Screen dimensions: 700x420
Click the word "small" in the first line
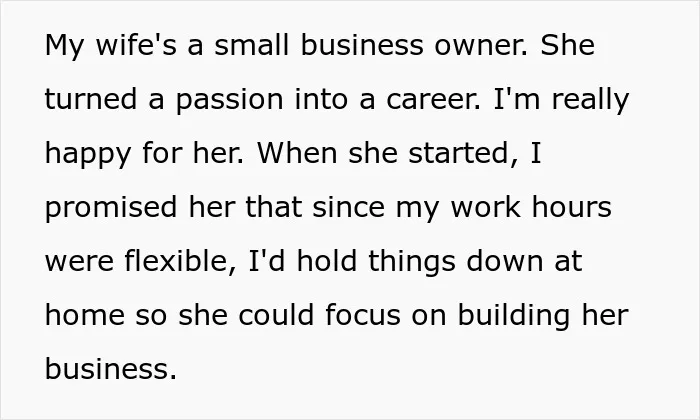[252, 45]
